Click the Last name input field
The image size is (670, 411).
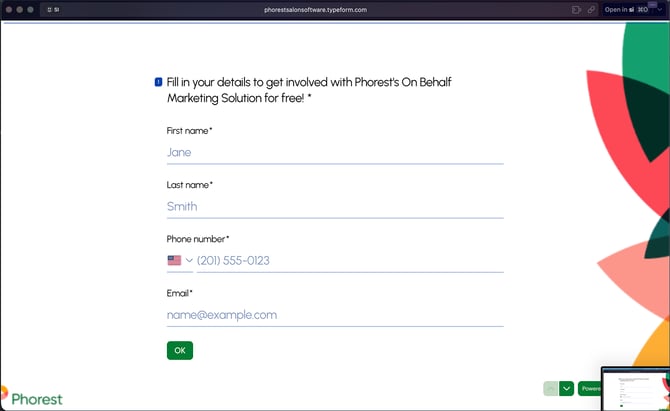(335, 207)
